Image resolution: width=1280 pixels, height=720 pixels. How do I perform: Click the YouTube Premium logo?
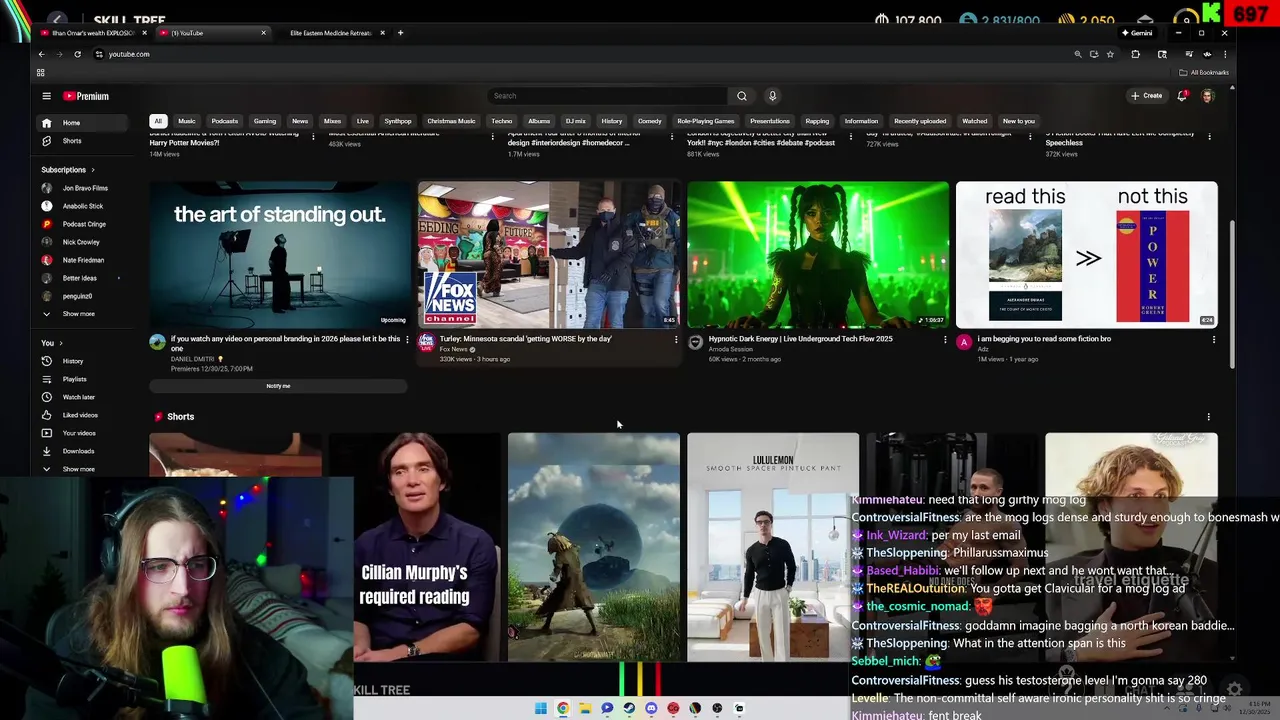tap(86, 96)
